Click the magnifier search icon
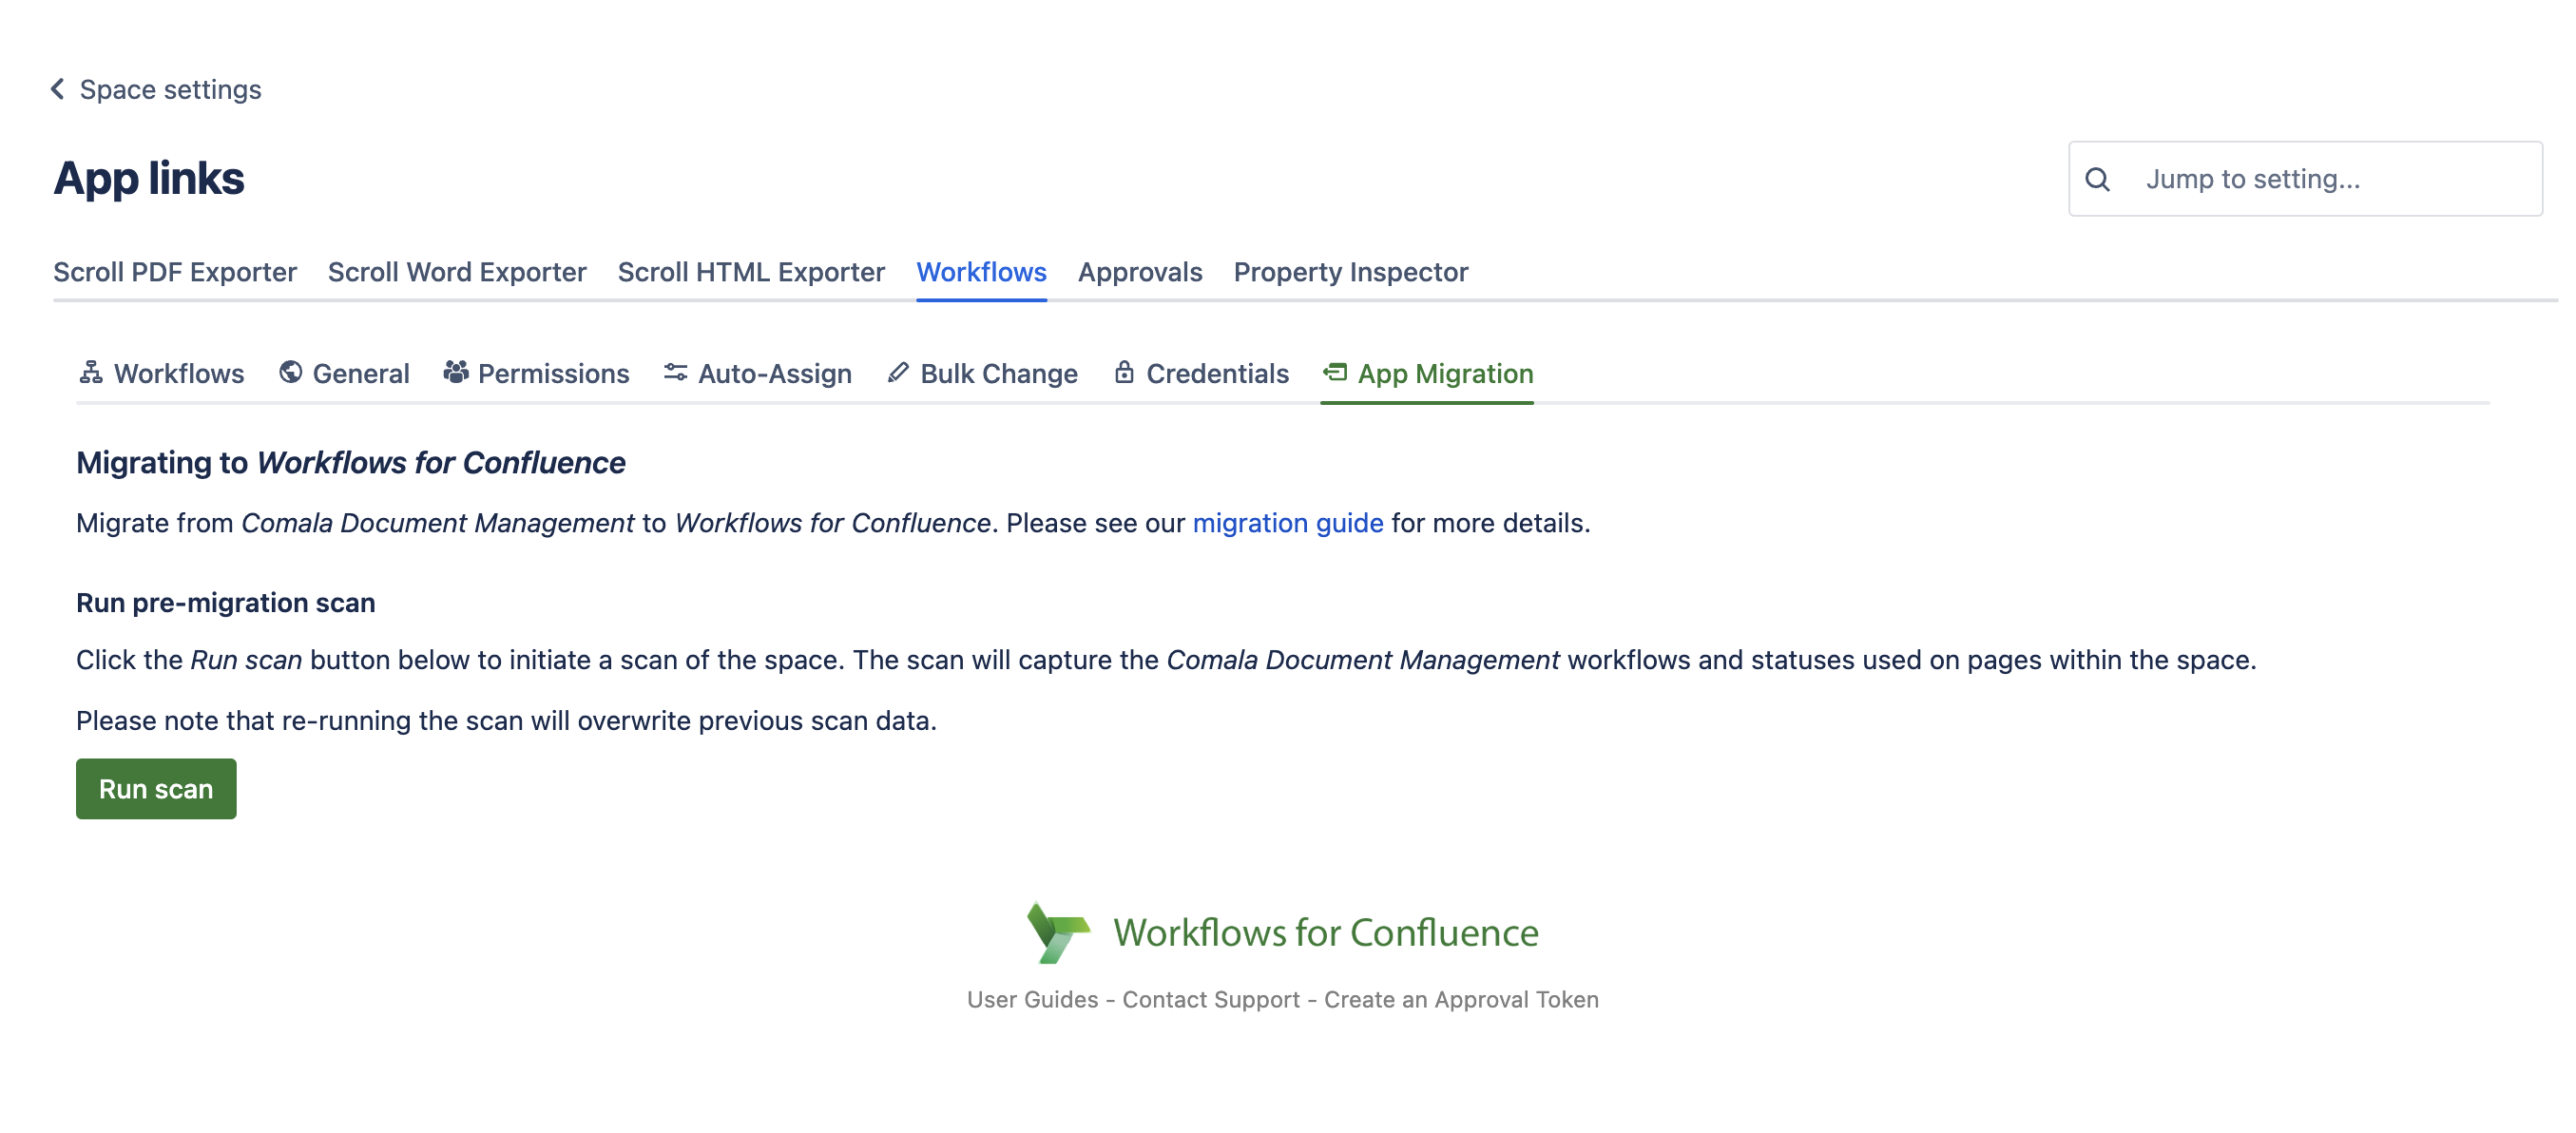2576x1133 pixels. 2097,179
